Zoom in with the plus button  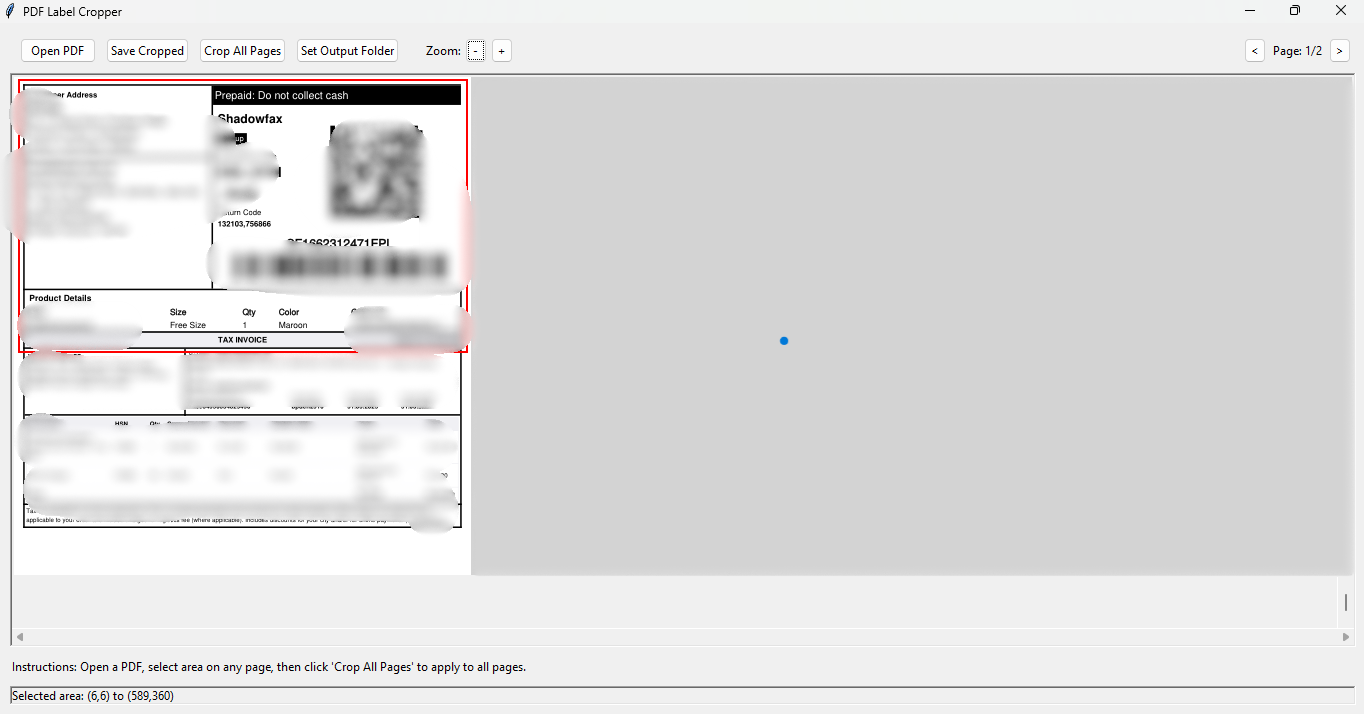click(x=502, y=51)
